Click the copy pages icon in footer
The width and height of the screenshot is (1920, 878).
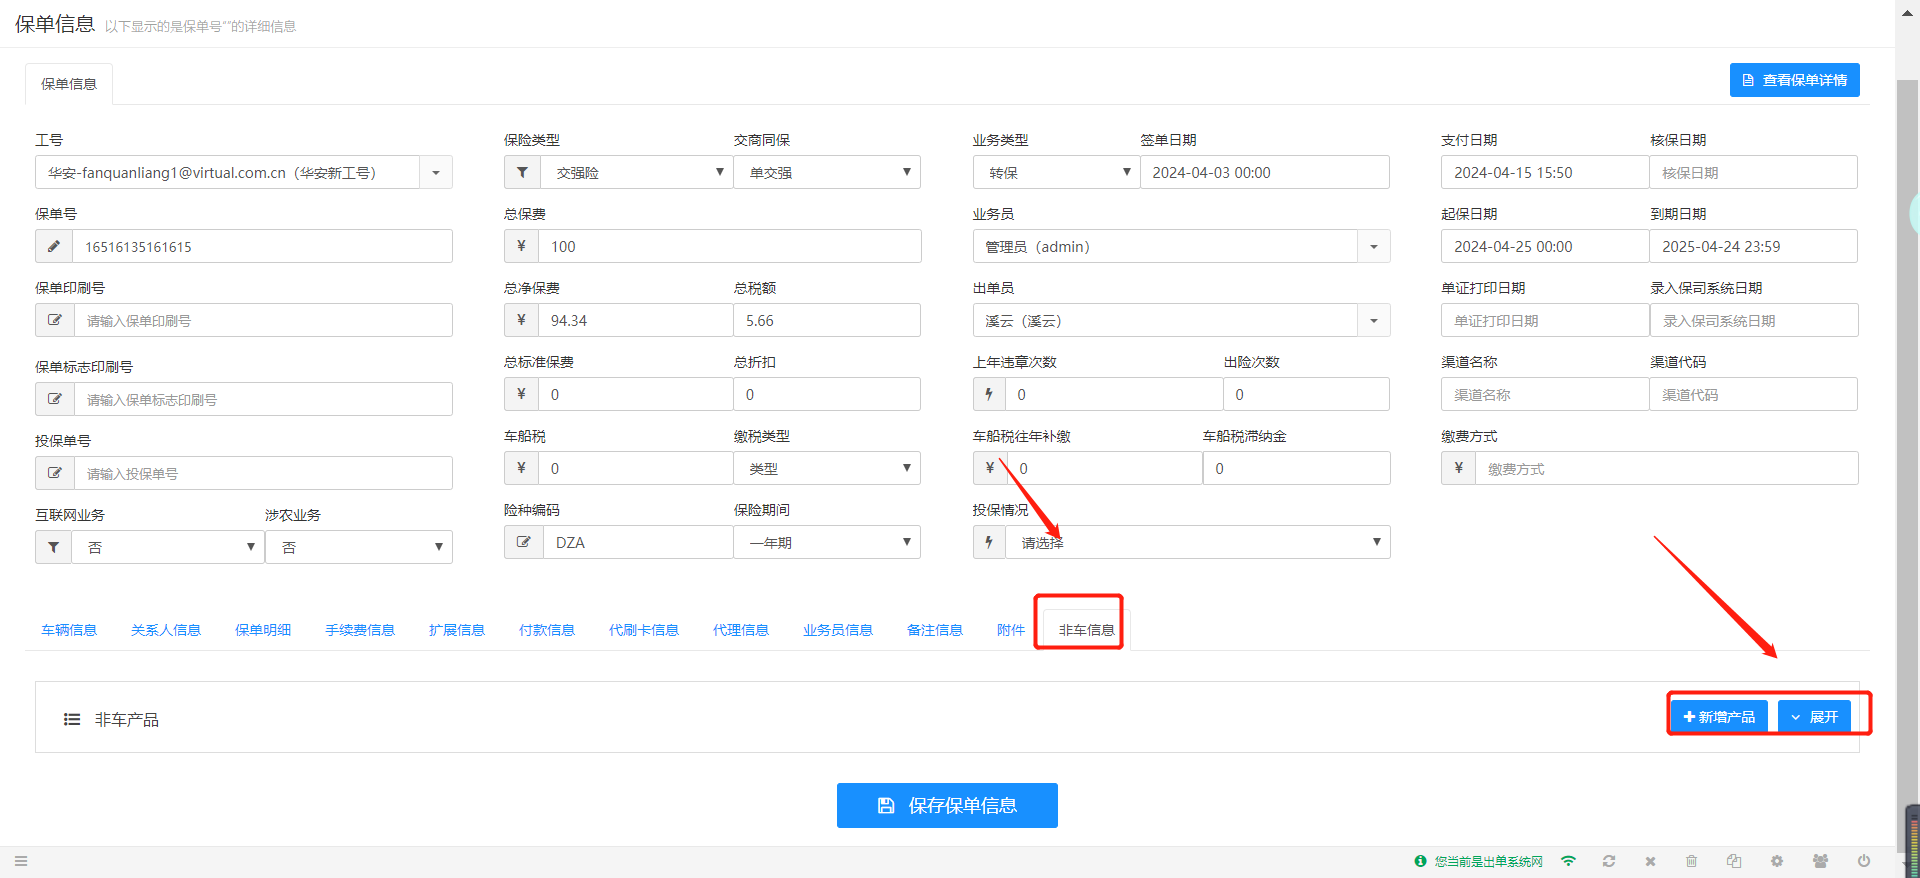click(1734, 861)
